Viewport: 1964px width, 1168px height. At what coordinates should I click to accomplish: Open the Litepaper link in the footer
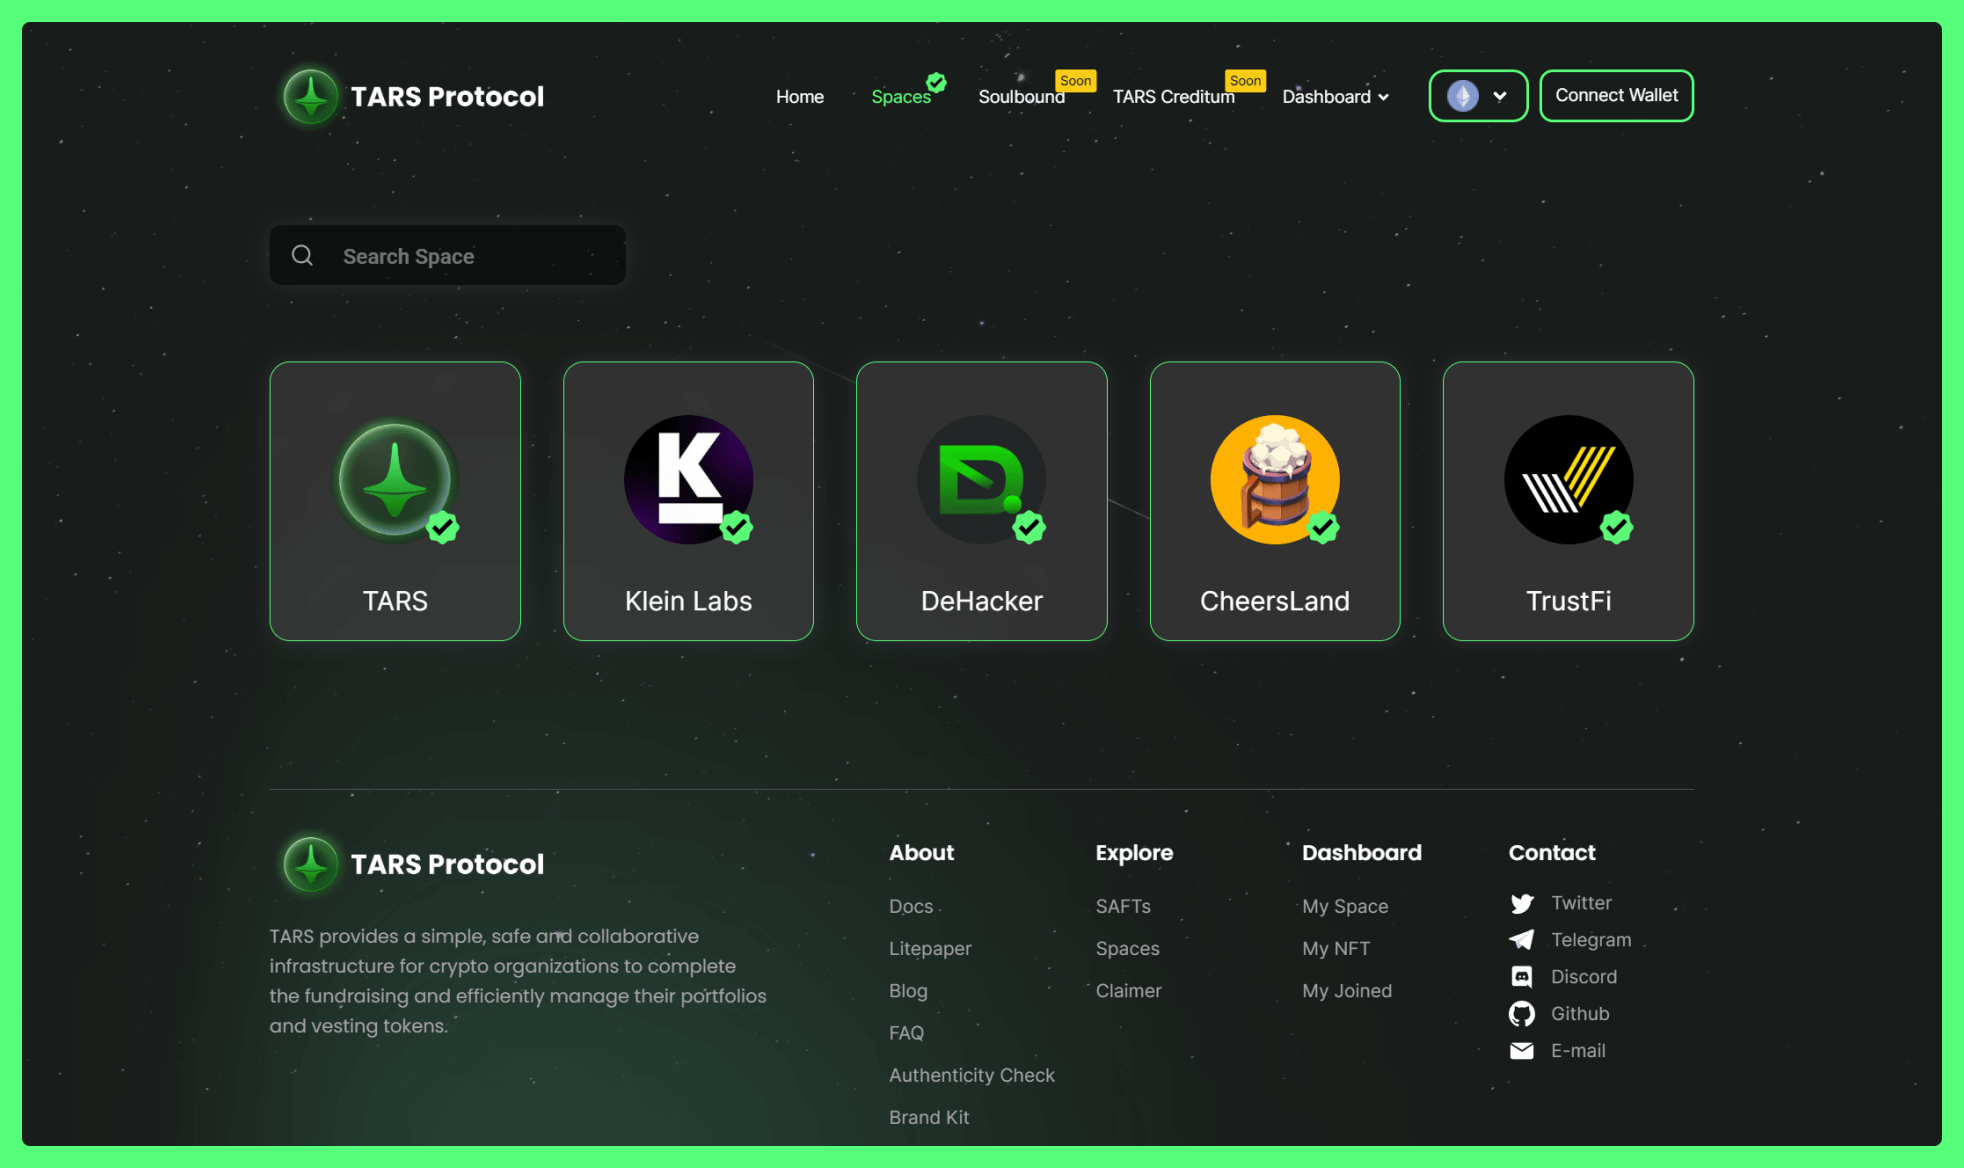click(x=930, y=948)
